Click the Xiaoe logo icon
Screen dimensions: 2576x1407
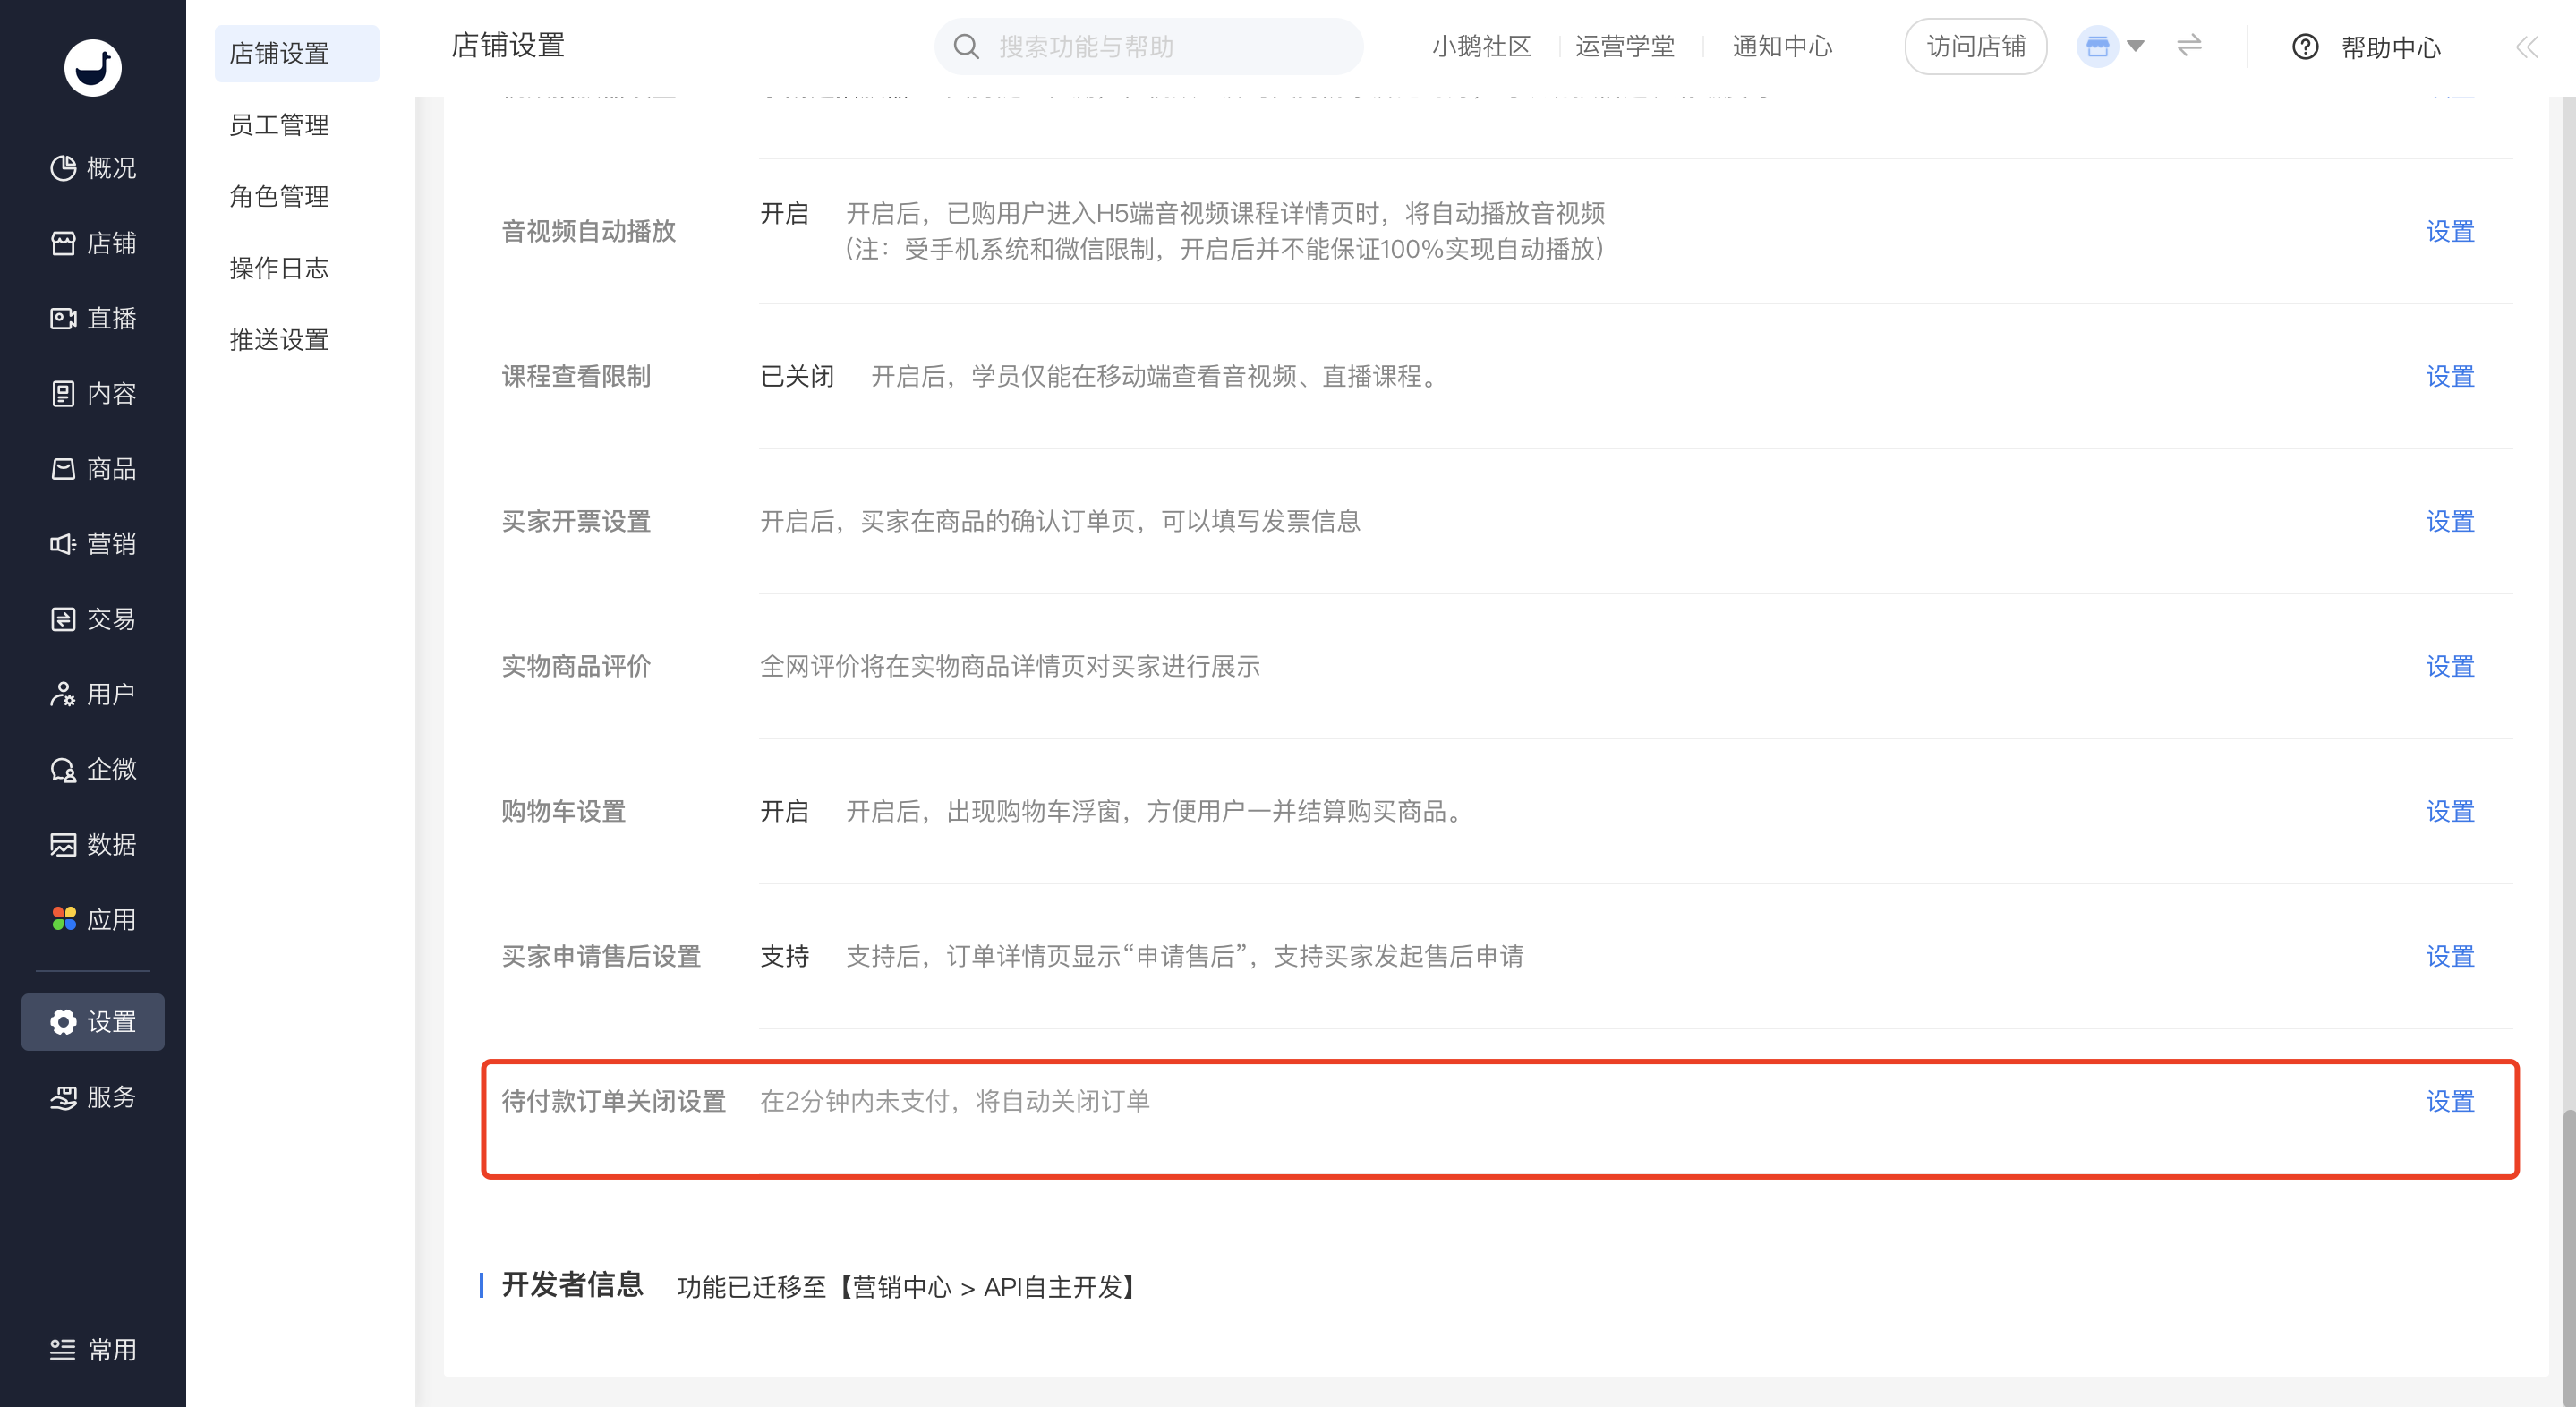click(93, 68)
